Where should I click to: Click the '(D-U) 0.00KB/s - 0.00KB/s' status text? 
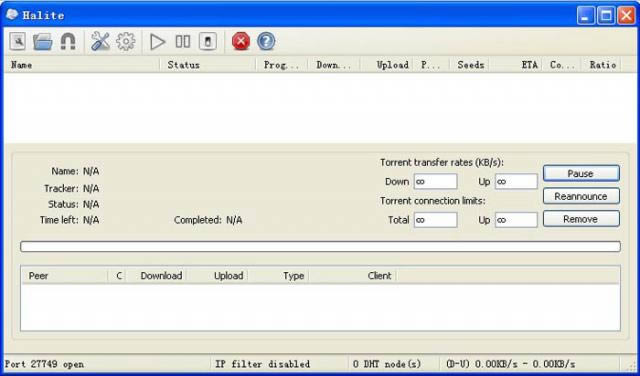coord(511,364)
